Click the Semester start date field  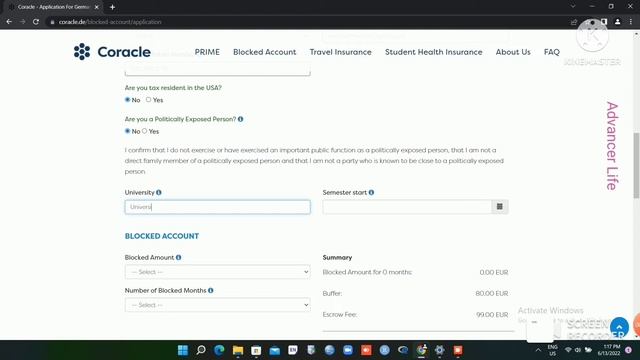click(407, 207)
